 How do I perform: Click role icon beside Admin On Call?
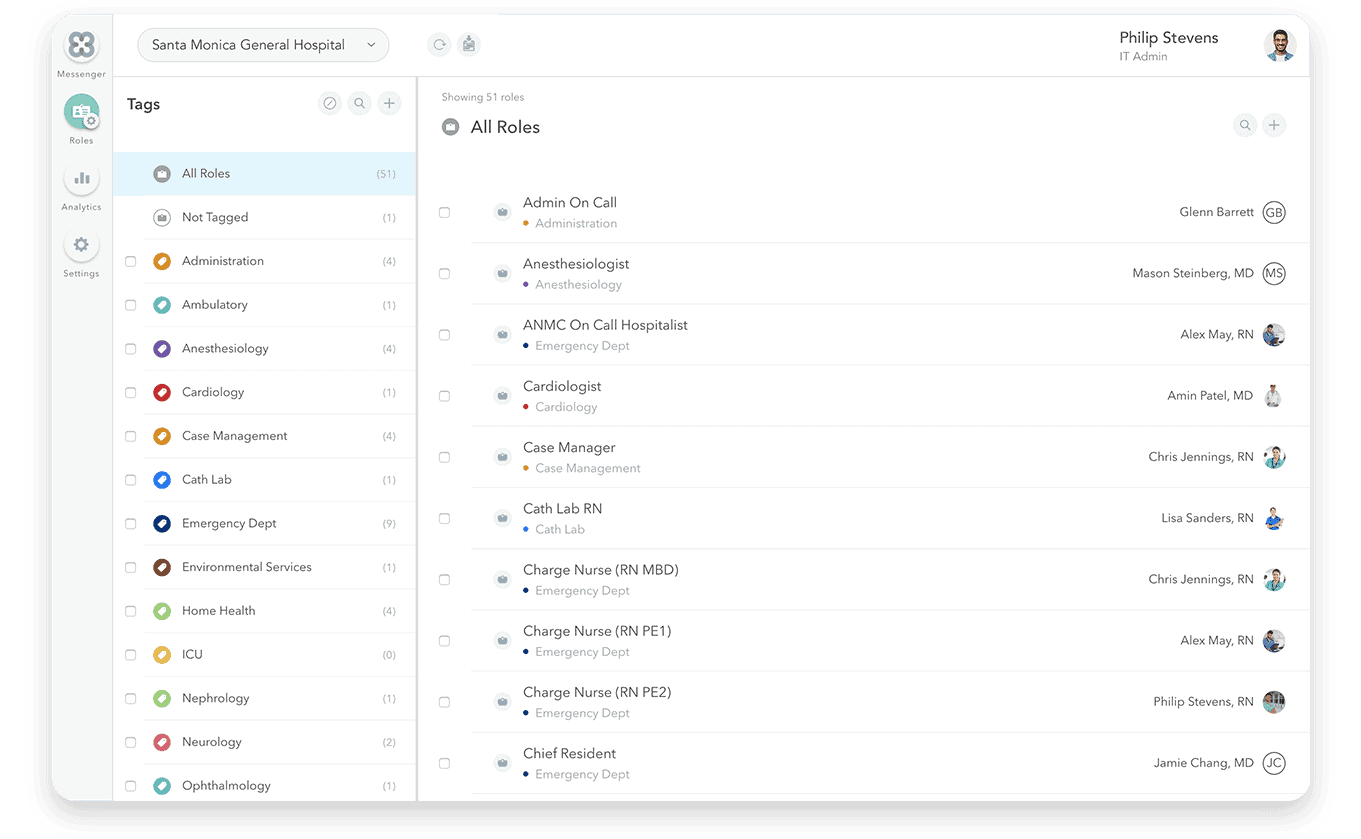pyautogui.click(x=503, y=212)
